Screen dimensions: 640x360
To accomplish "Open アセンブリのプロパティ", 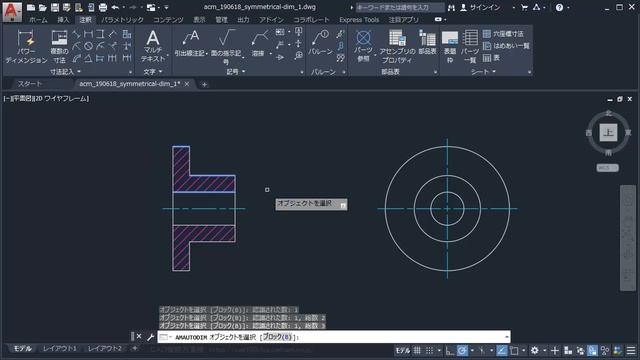I will pyautogui.click(x=397, y=46).
